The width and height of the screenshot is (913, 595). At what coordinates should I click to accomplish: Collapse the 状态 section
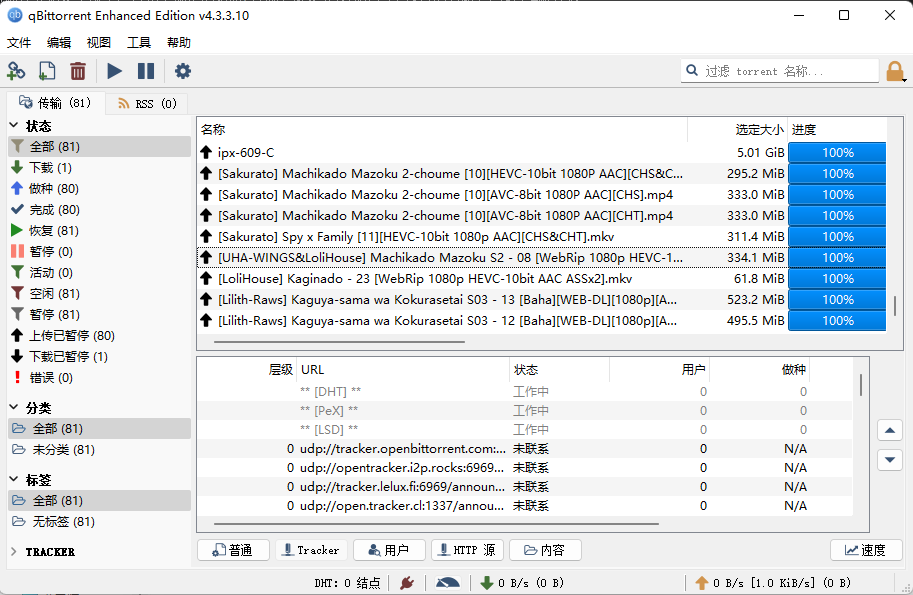click(x=14, y=125)
